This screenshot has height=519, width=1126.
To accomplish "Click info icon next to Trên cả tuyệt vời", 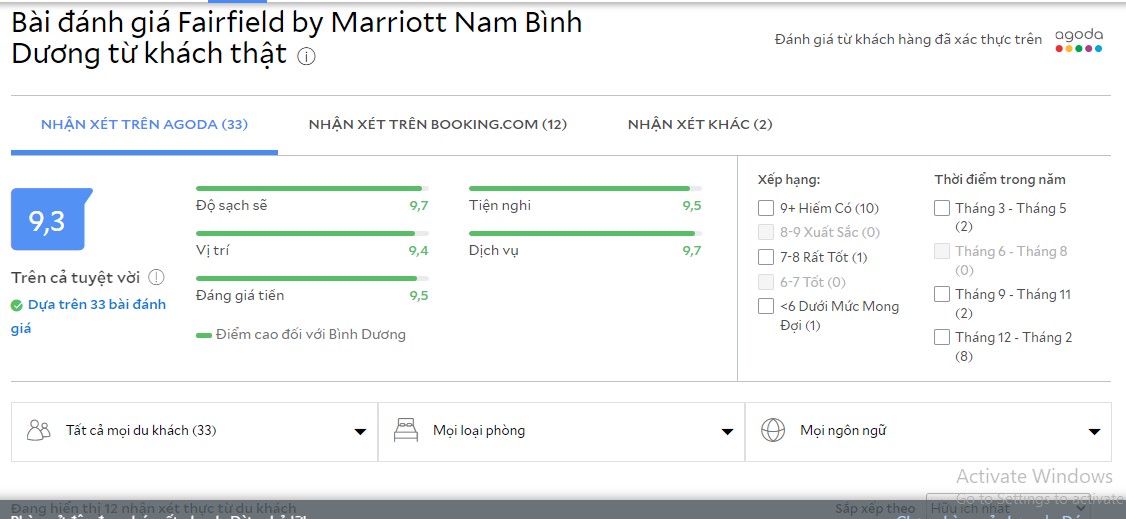I will pyautogui.click(x=156, y=278).
